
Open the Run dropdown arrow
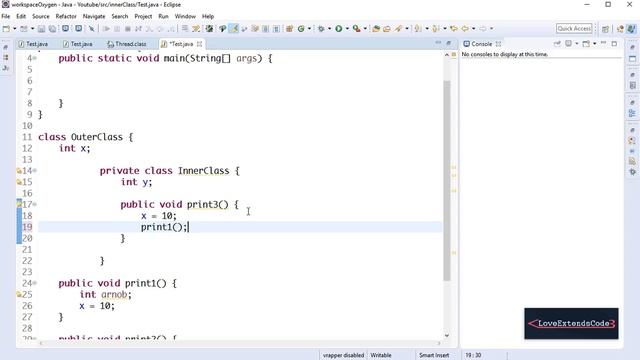[x=347, y=29]
